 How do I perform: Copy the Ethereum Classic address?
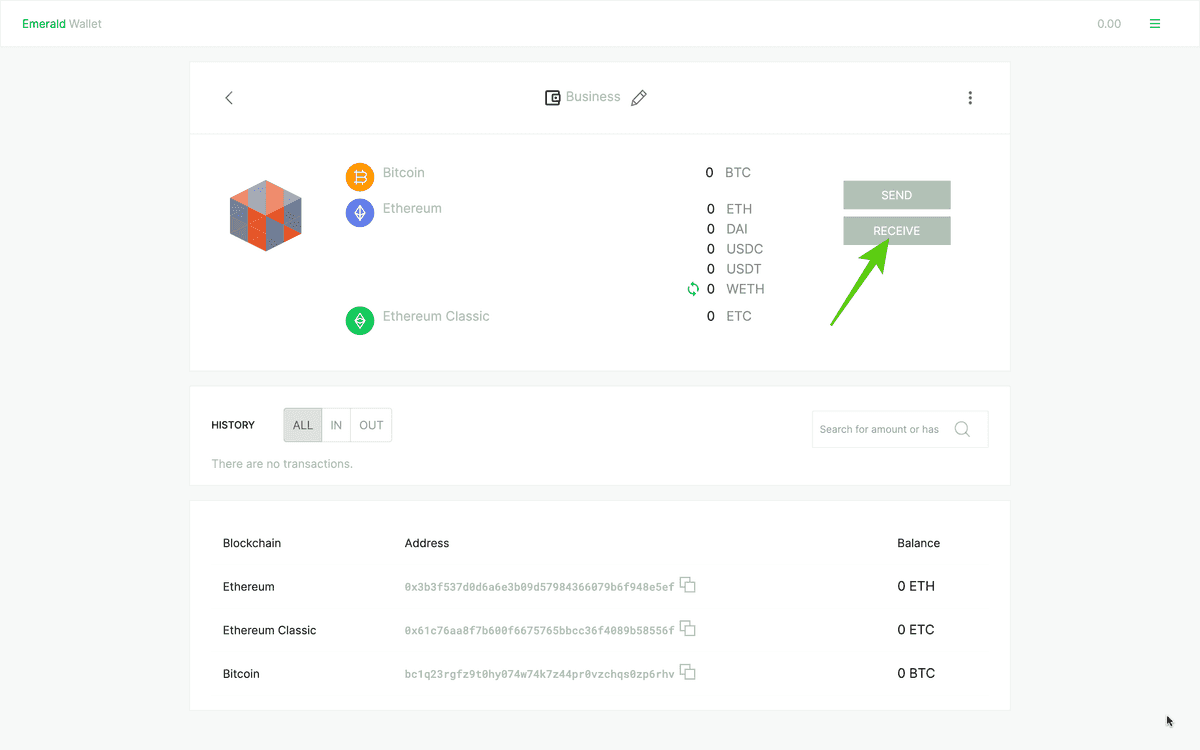click(688, 629)
